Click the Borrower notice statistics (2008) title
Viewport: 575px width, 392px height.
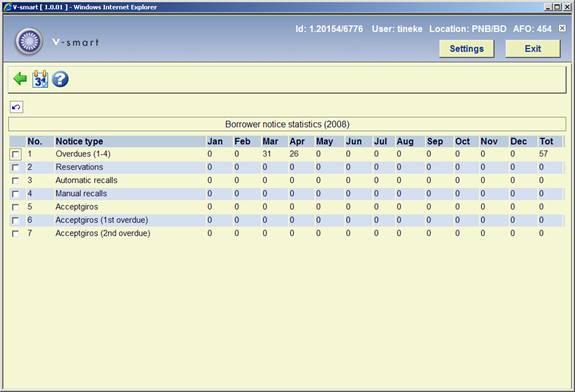pos(287,124)
